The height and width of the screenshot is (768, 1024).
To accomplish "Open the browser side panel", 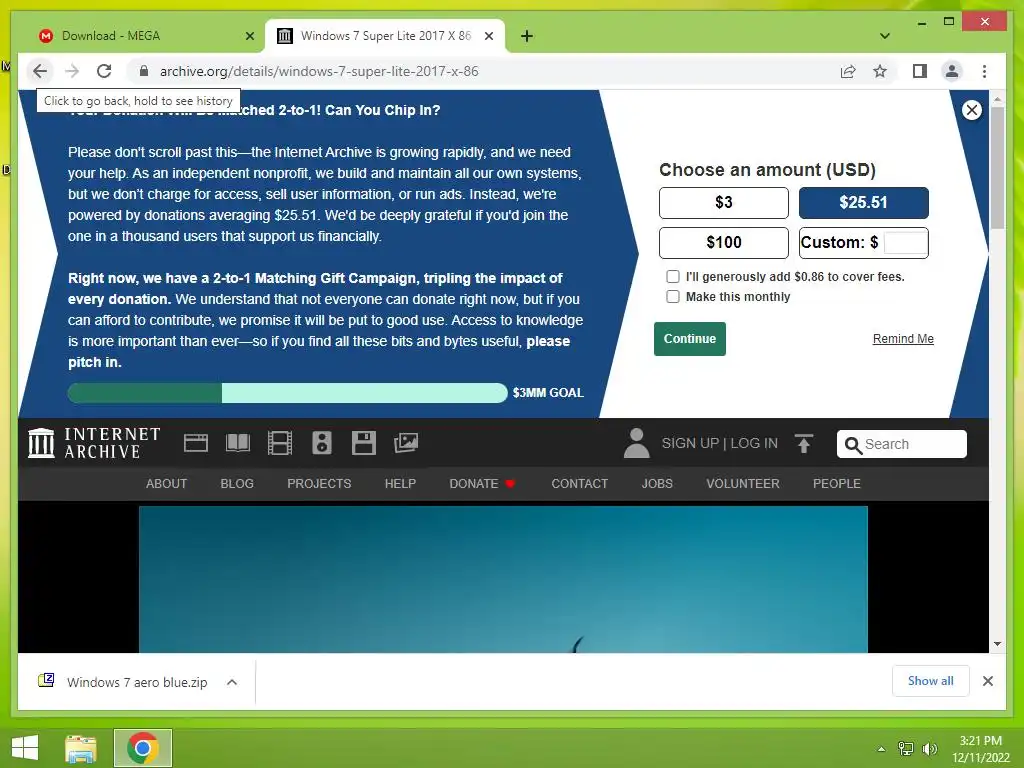I will coord(920,71).
